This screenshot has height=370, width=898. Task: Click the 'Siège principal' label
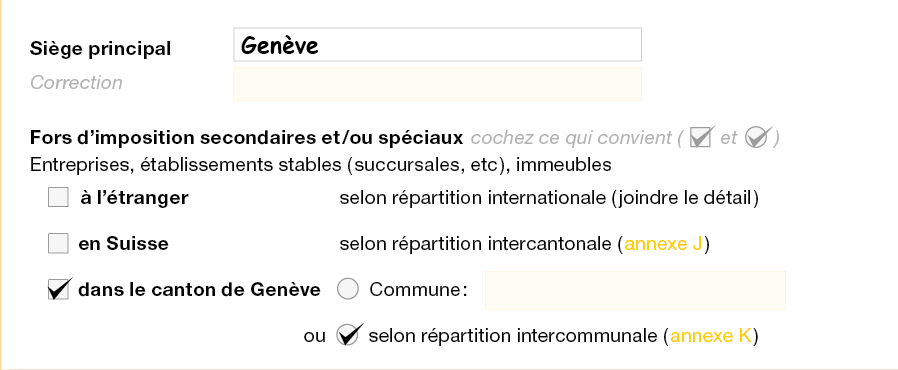(100, 49)
